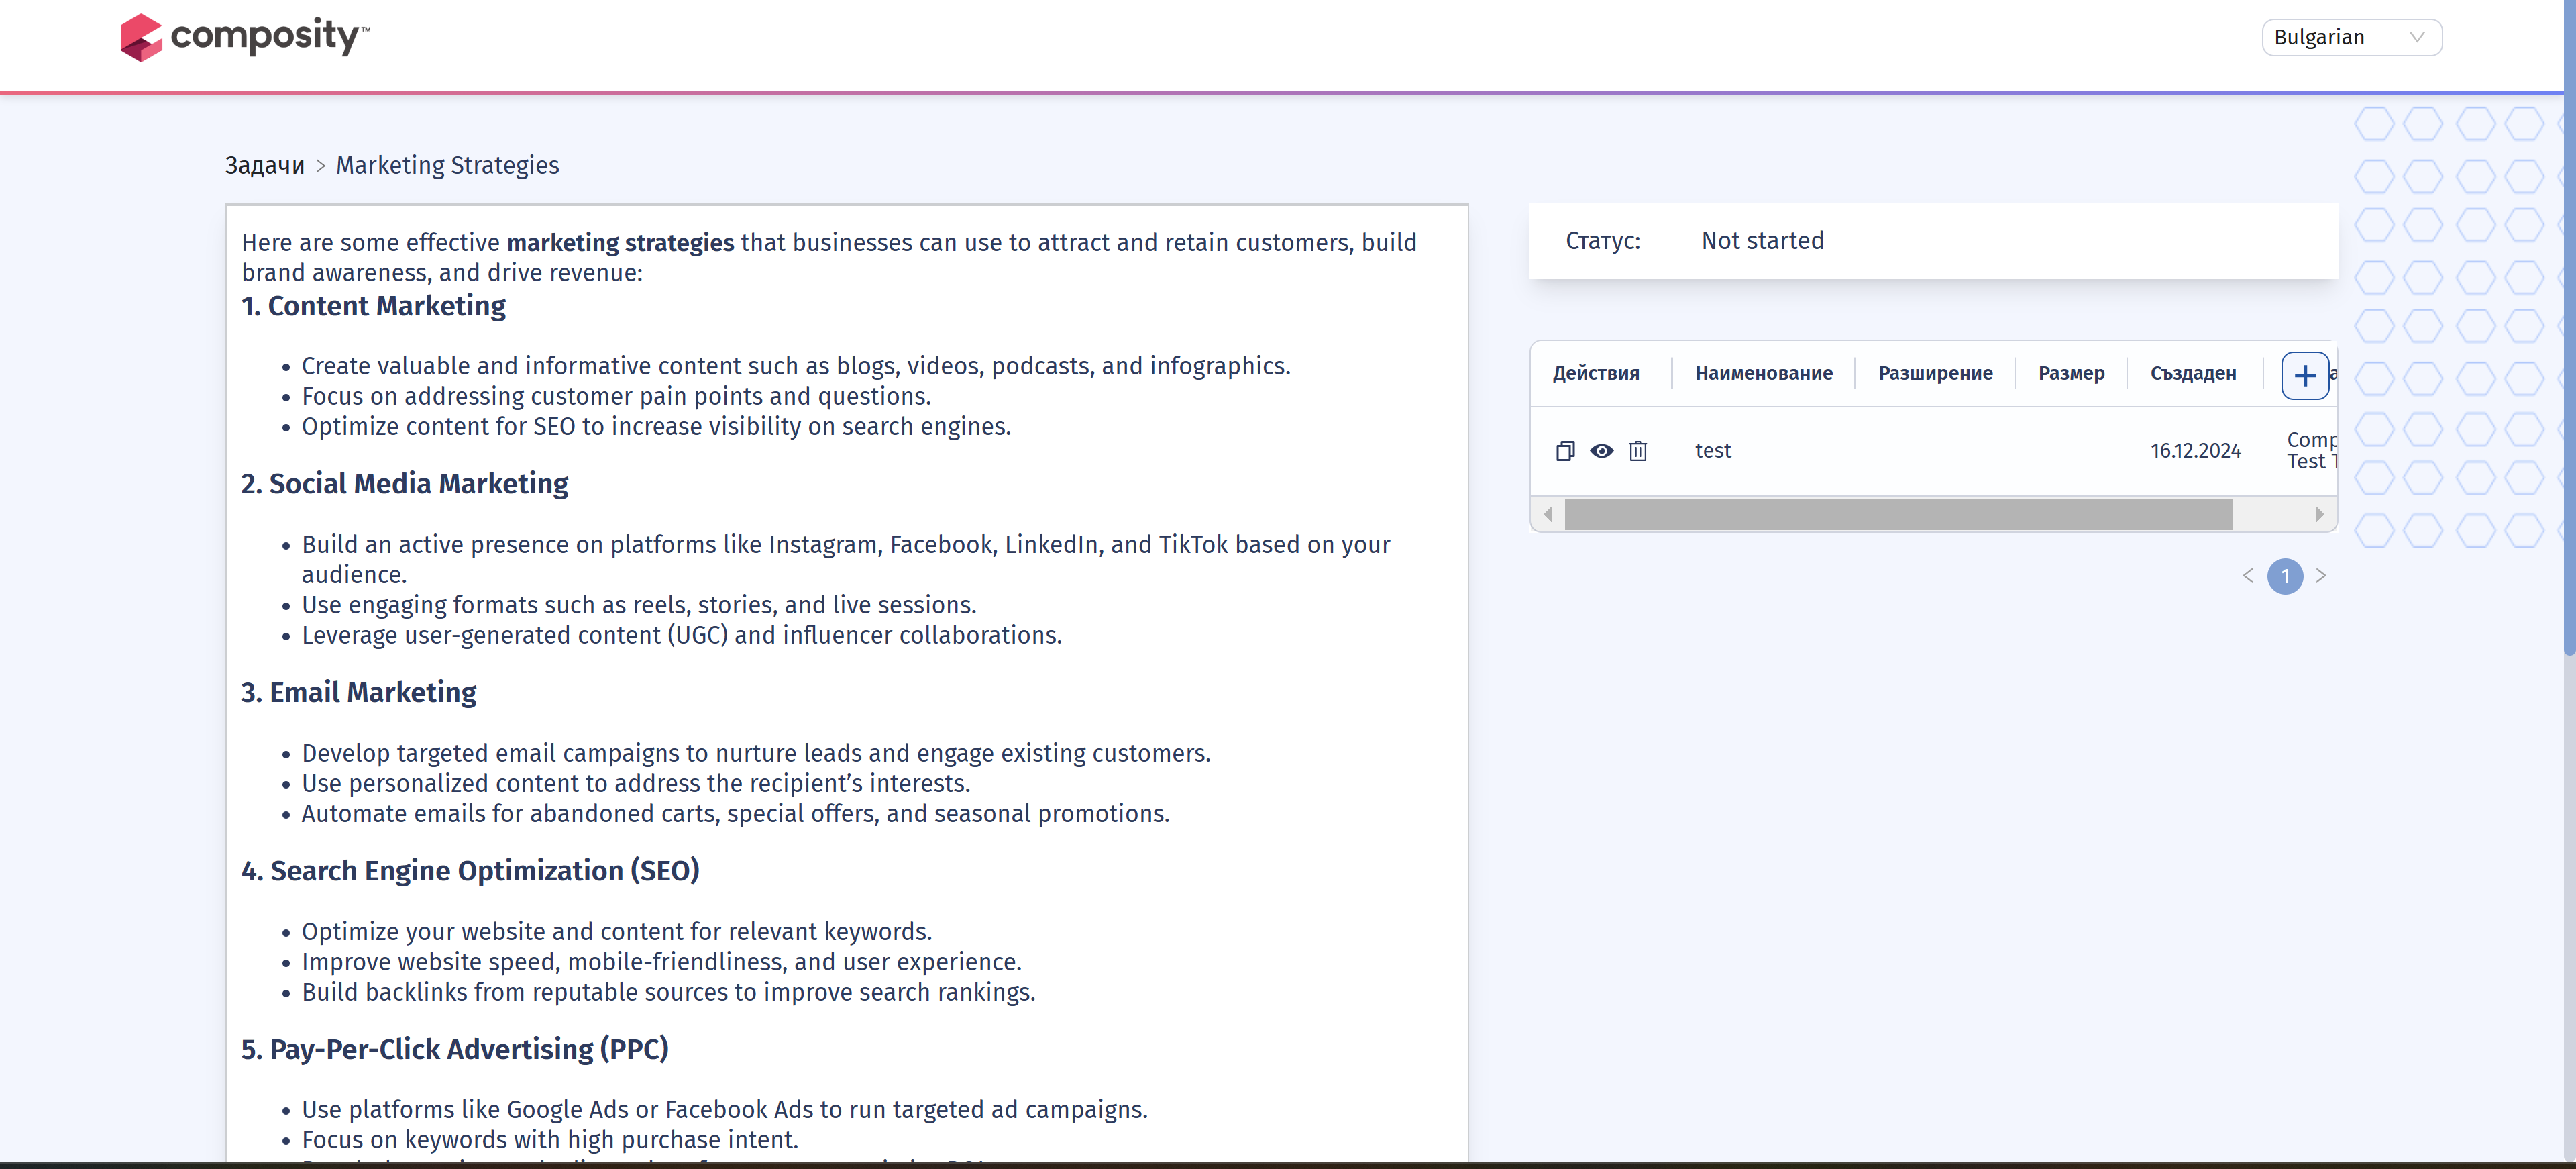
Task: Select the test file name cell
Action: [x=1713, y=451]
